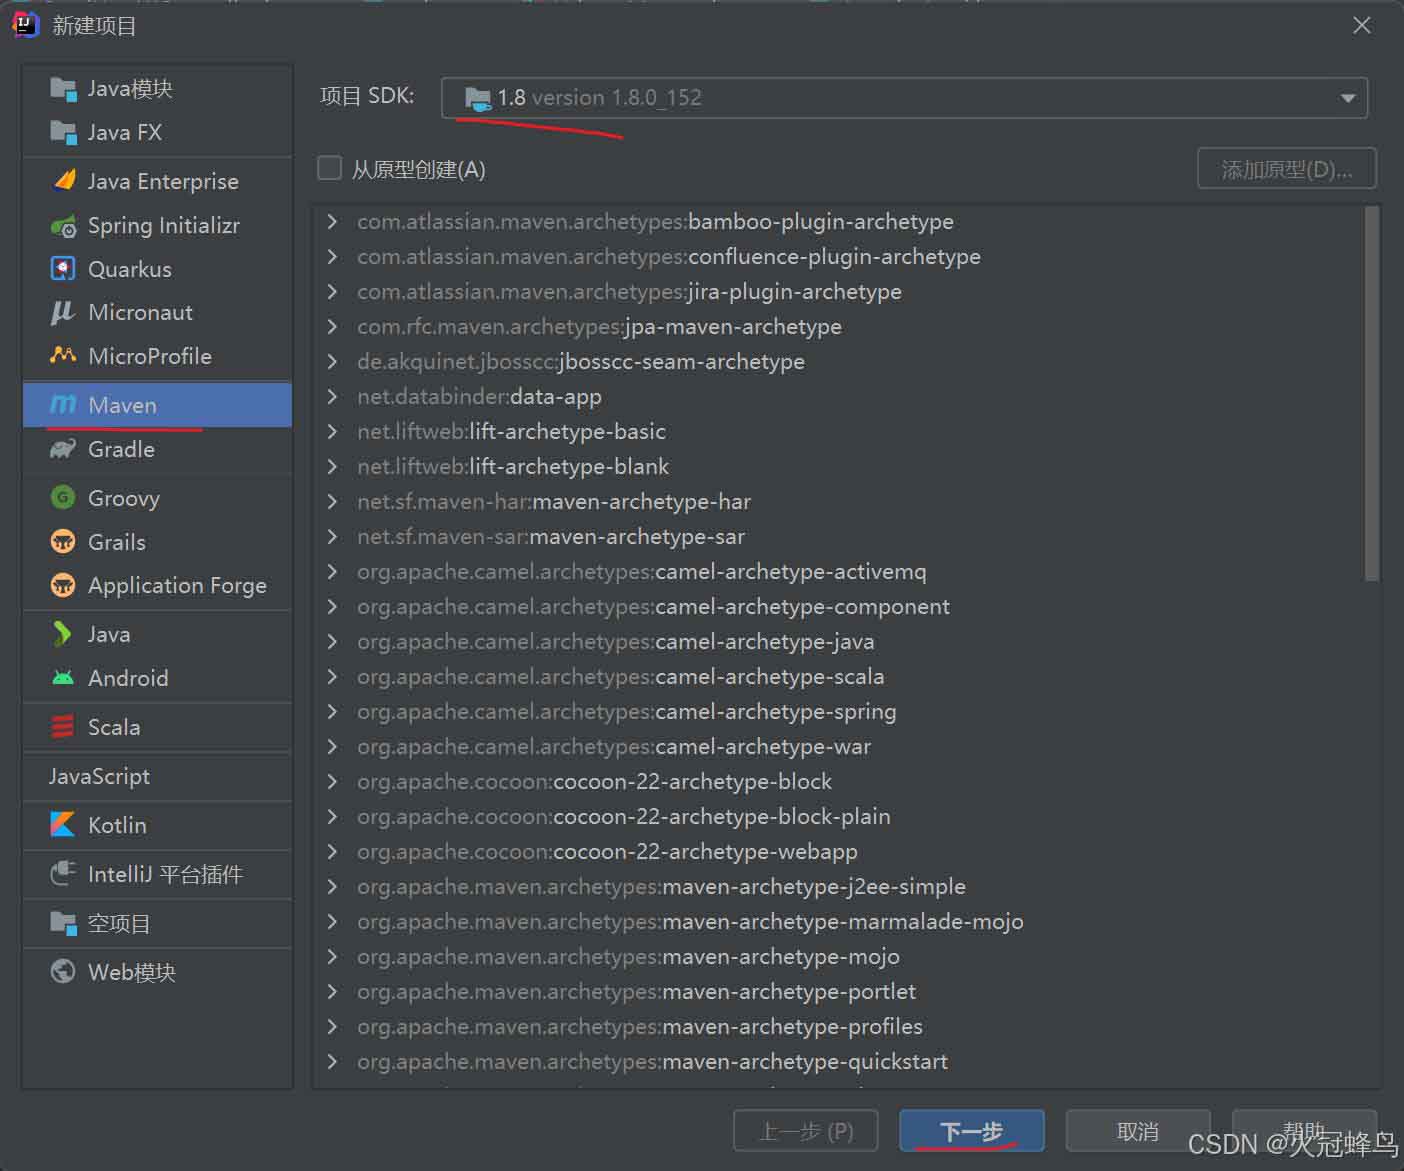This screenshot has height=1171, width=1404.
Task: Choose Kotlin project type label
Action: click(x=117, y=825)
